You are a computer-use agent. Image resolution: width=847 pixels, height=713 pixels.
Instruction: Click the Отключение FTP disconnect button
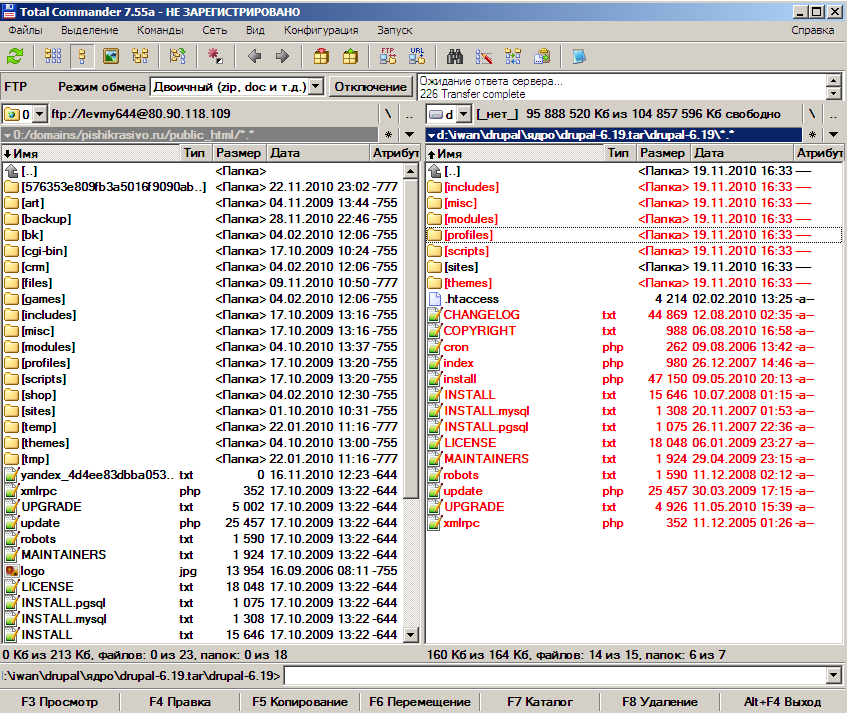click(x=370, y=86)
